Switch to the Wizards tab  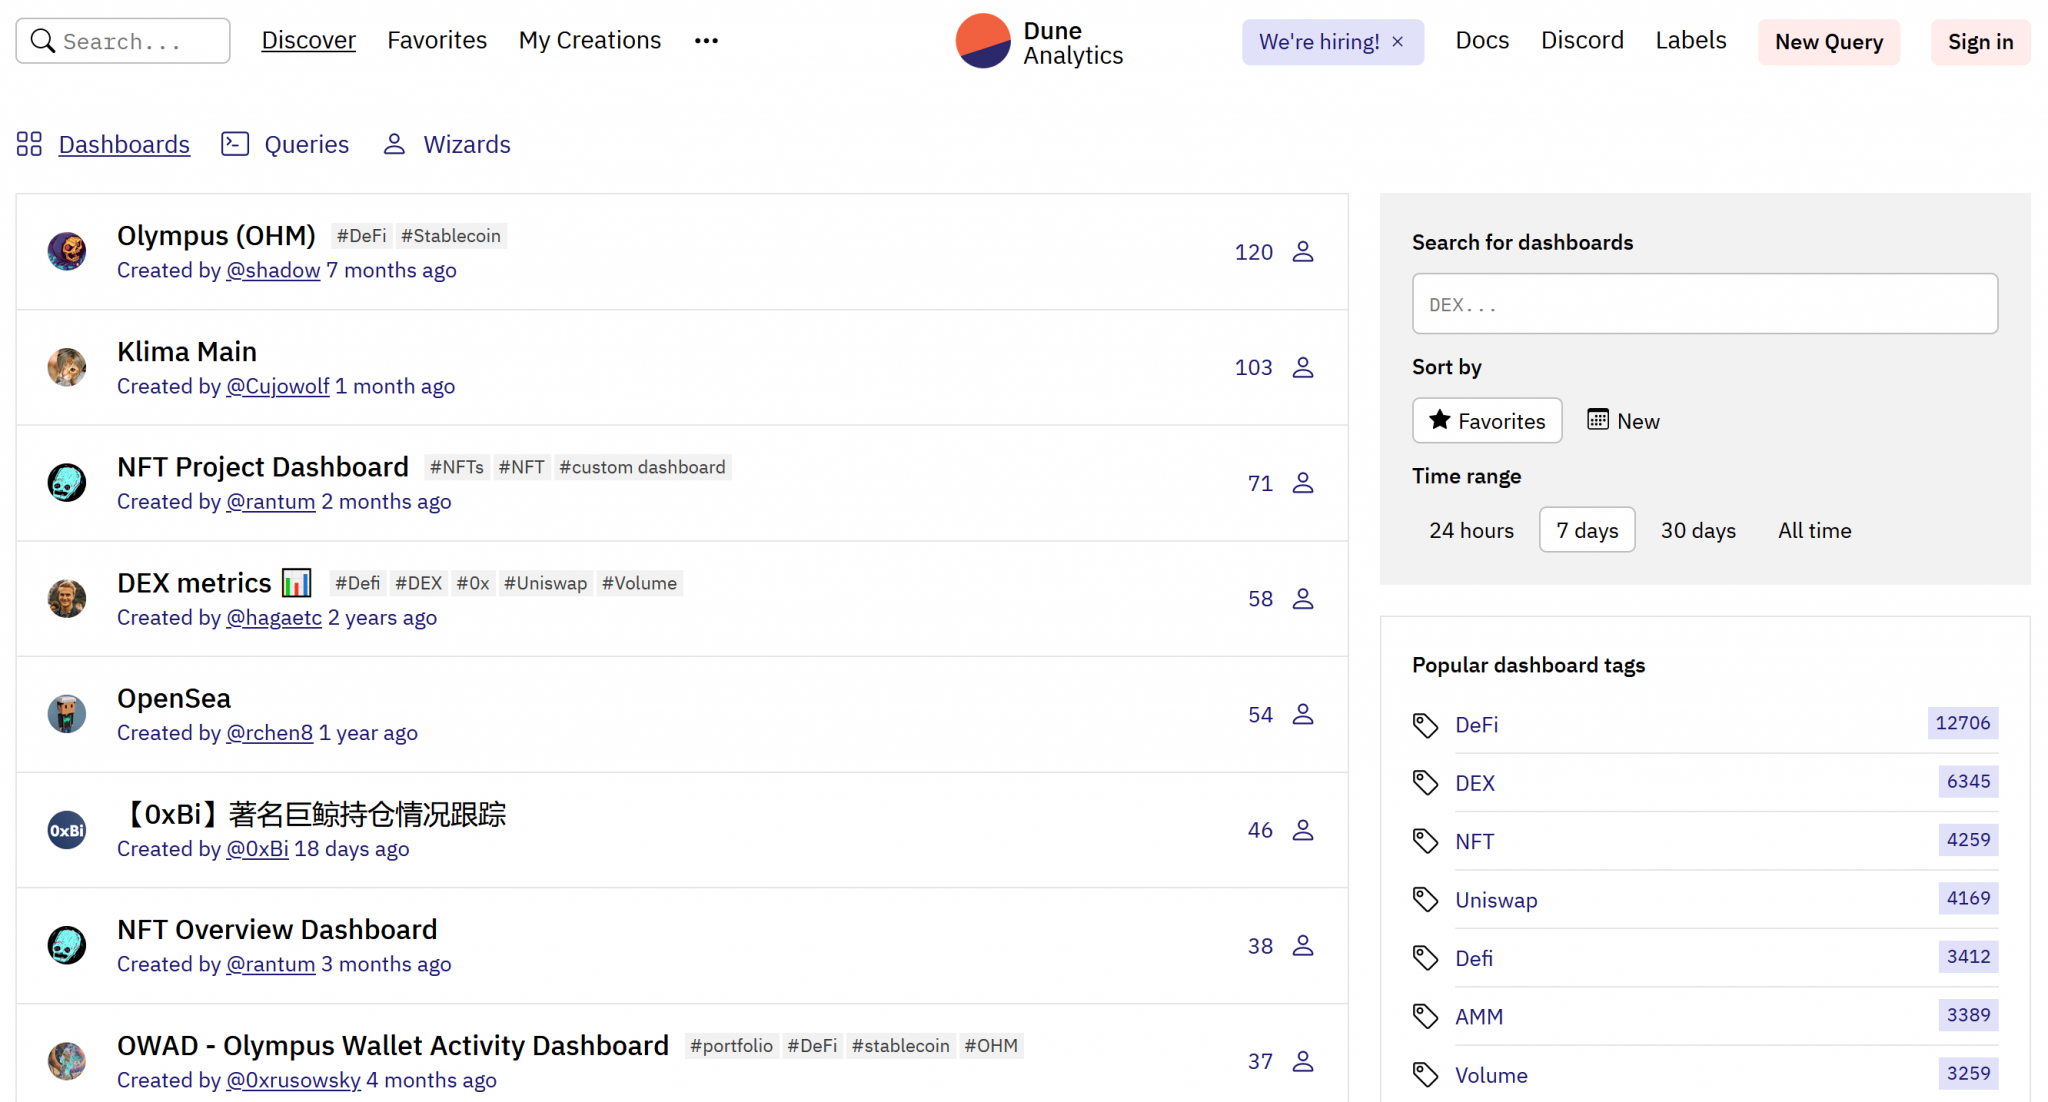[467, 144]
